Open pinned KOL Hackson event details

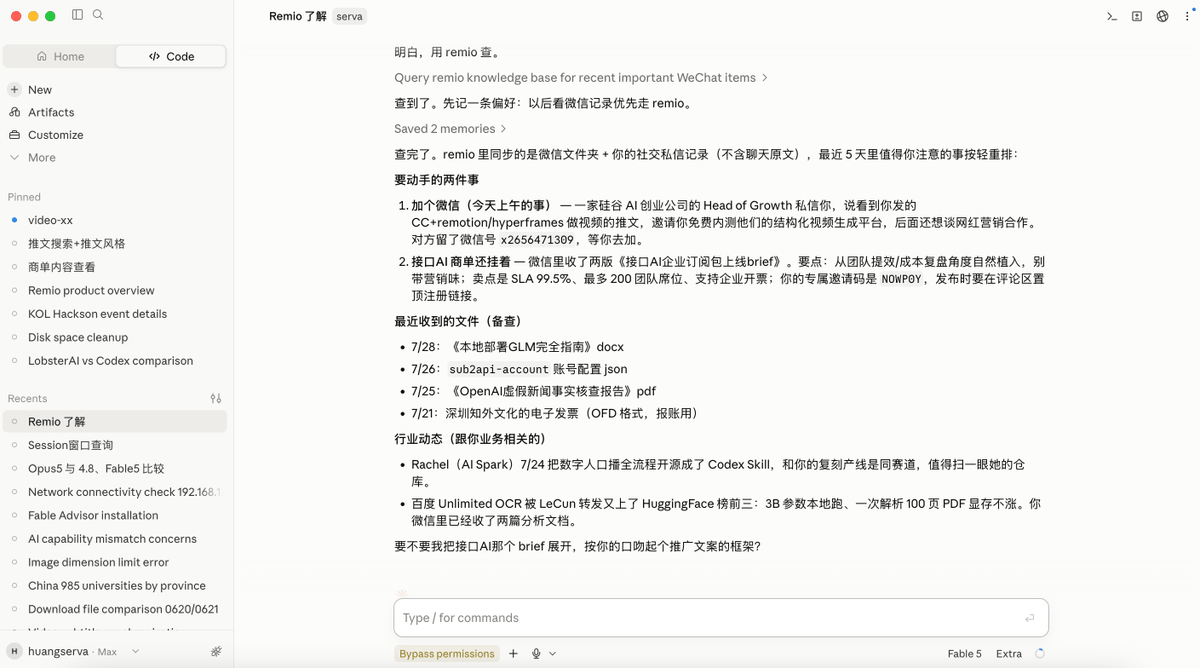116,314
